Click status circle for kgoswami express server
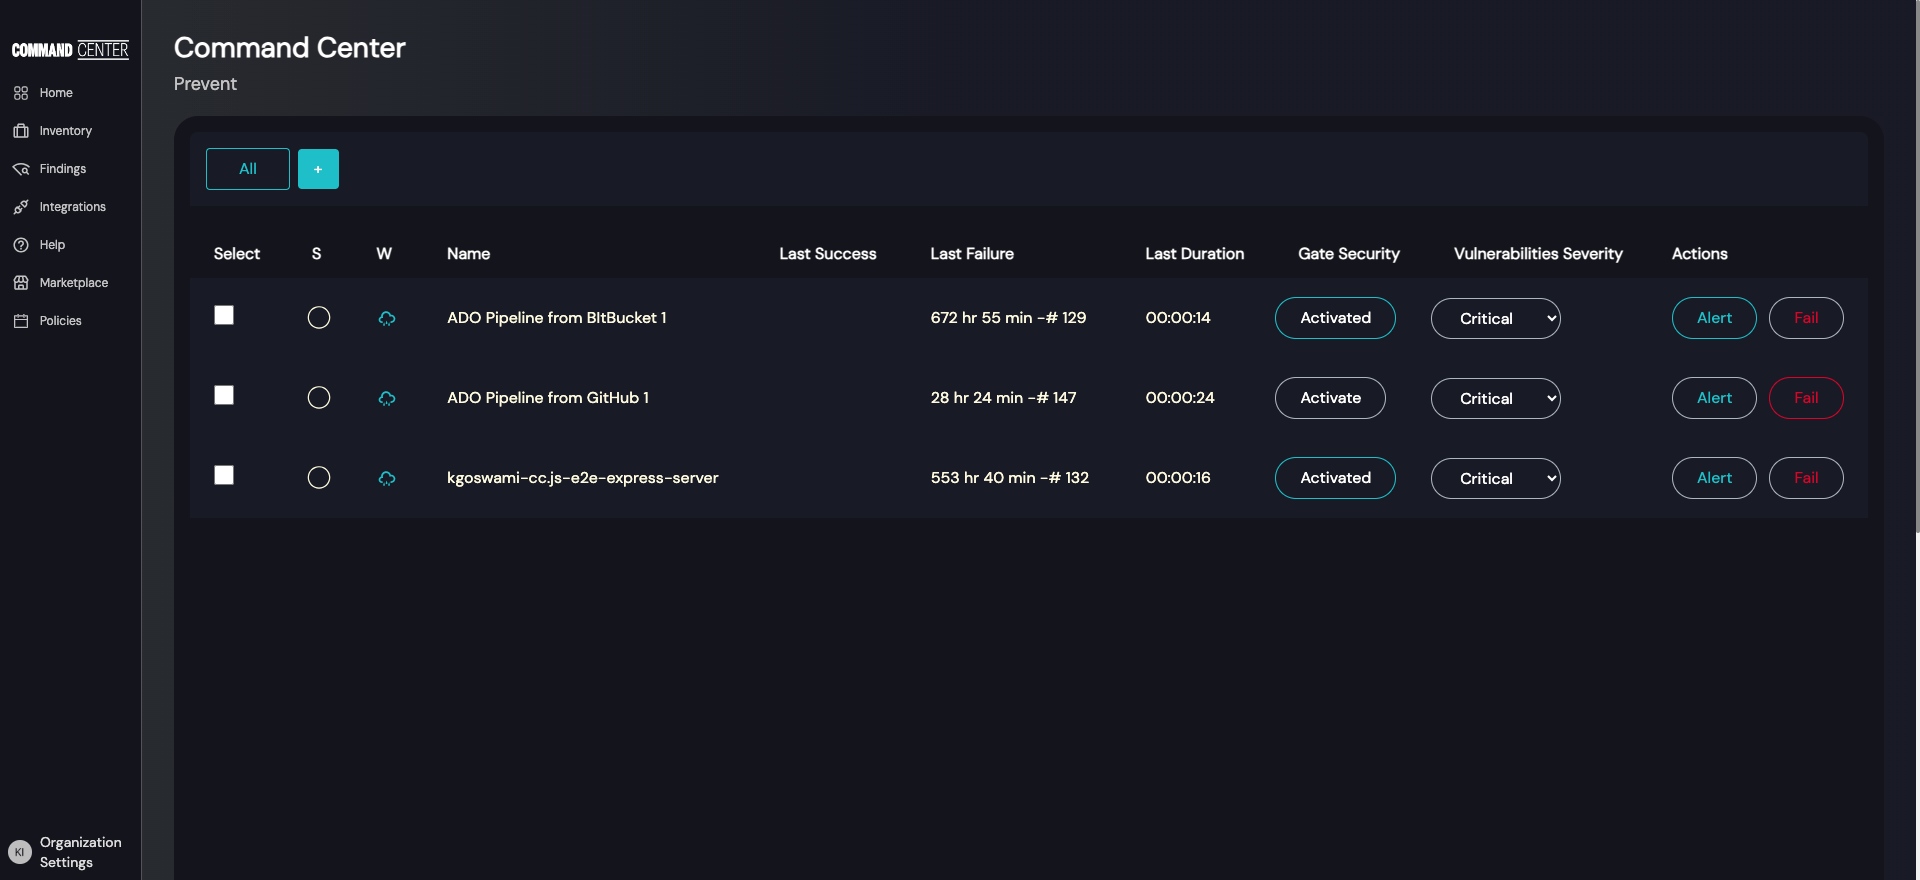 pyautogui.click(x=319, y=478)
